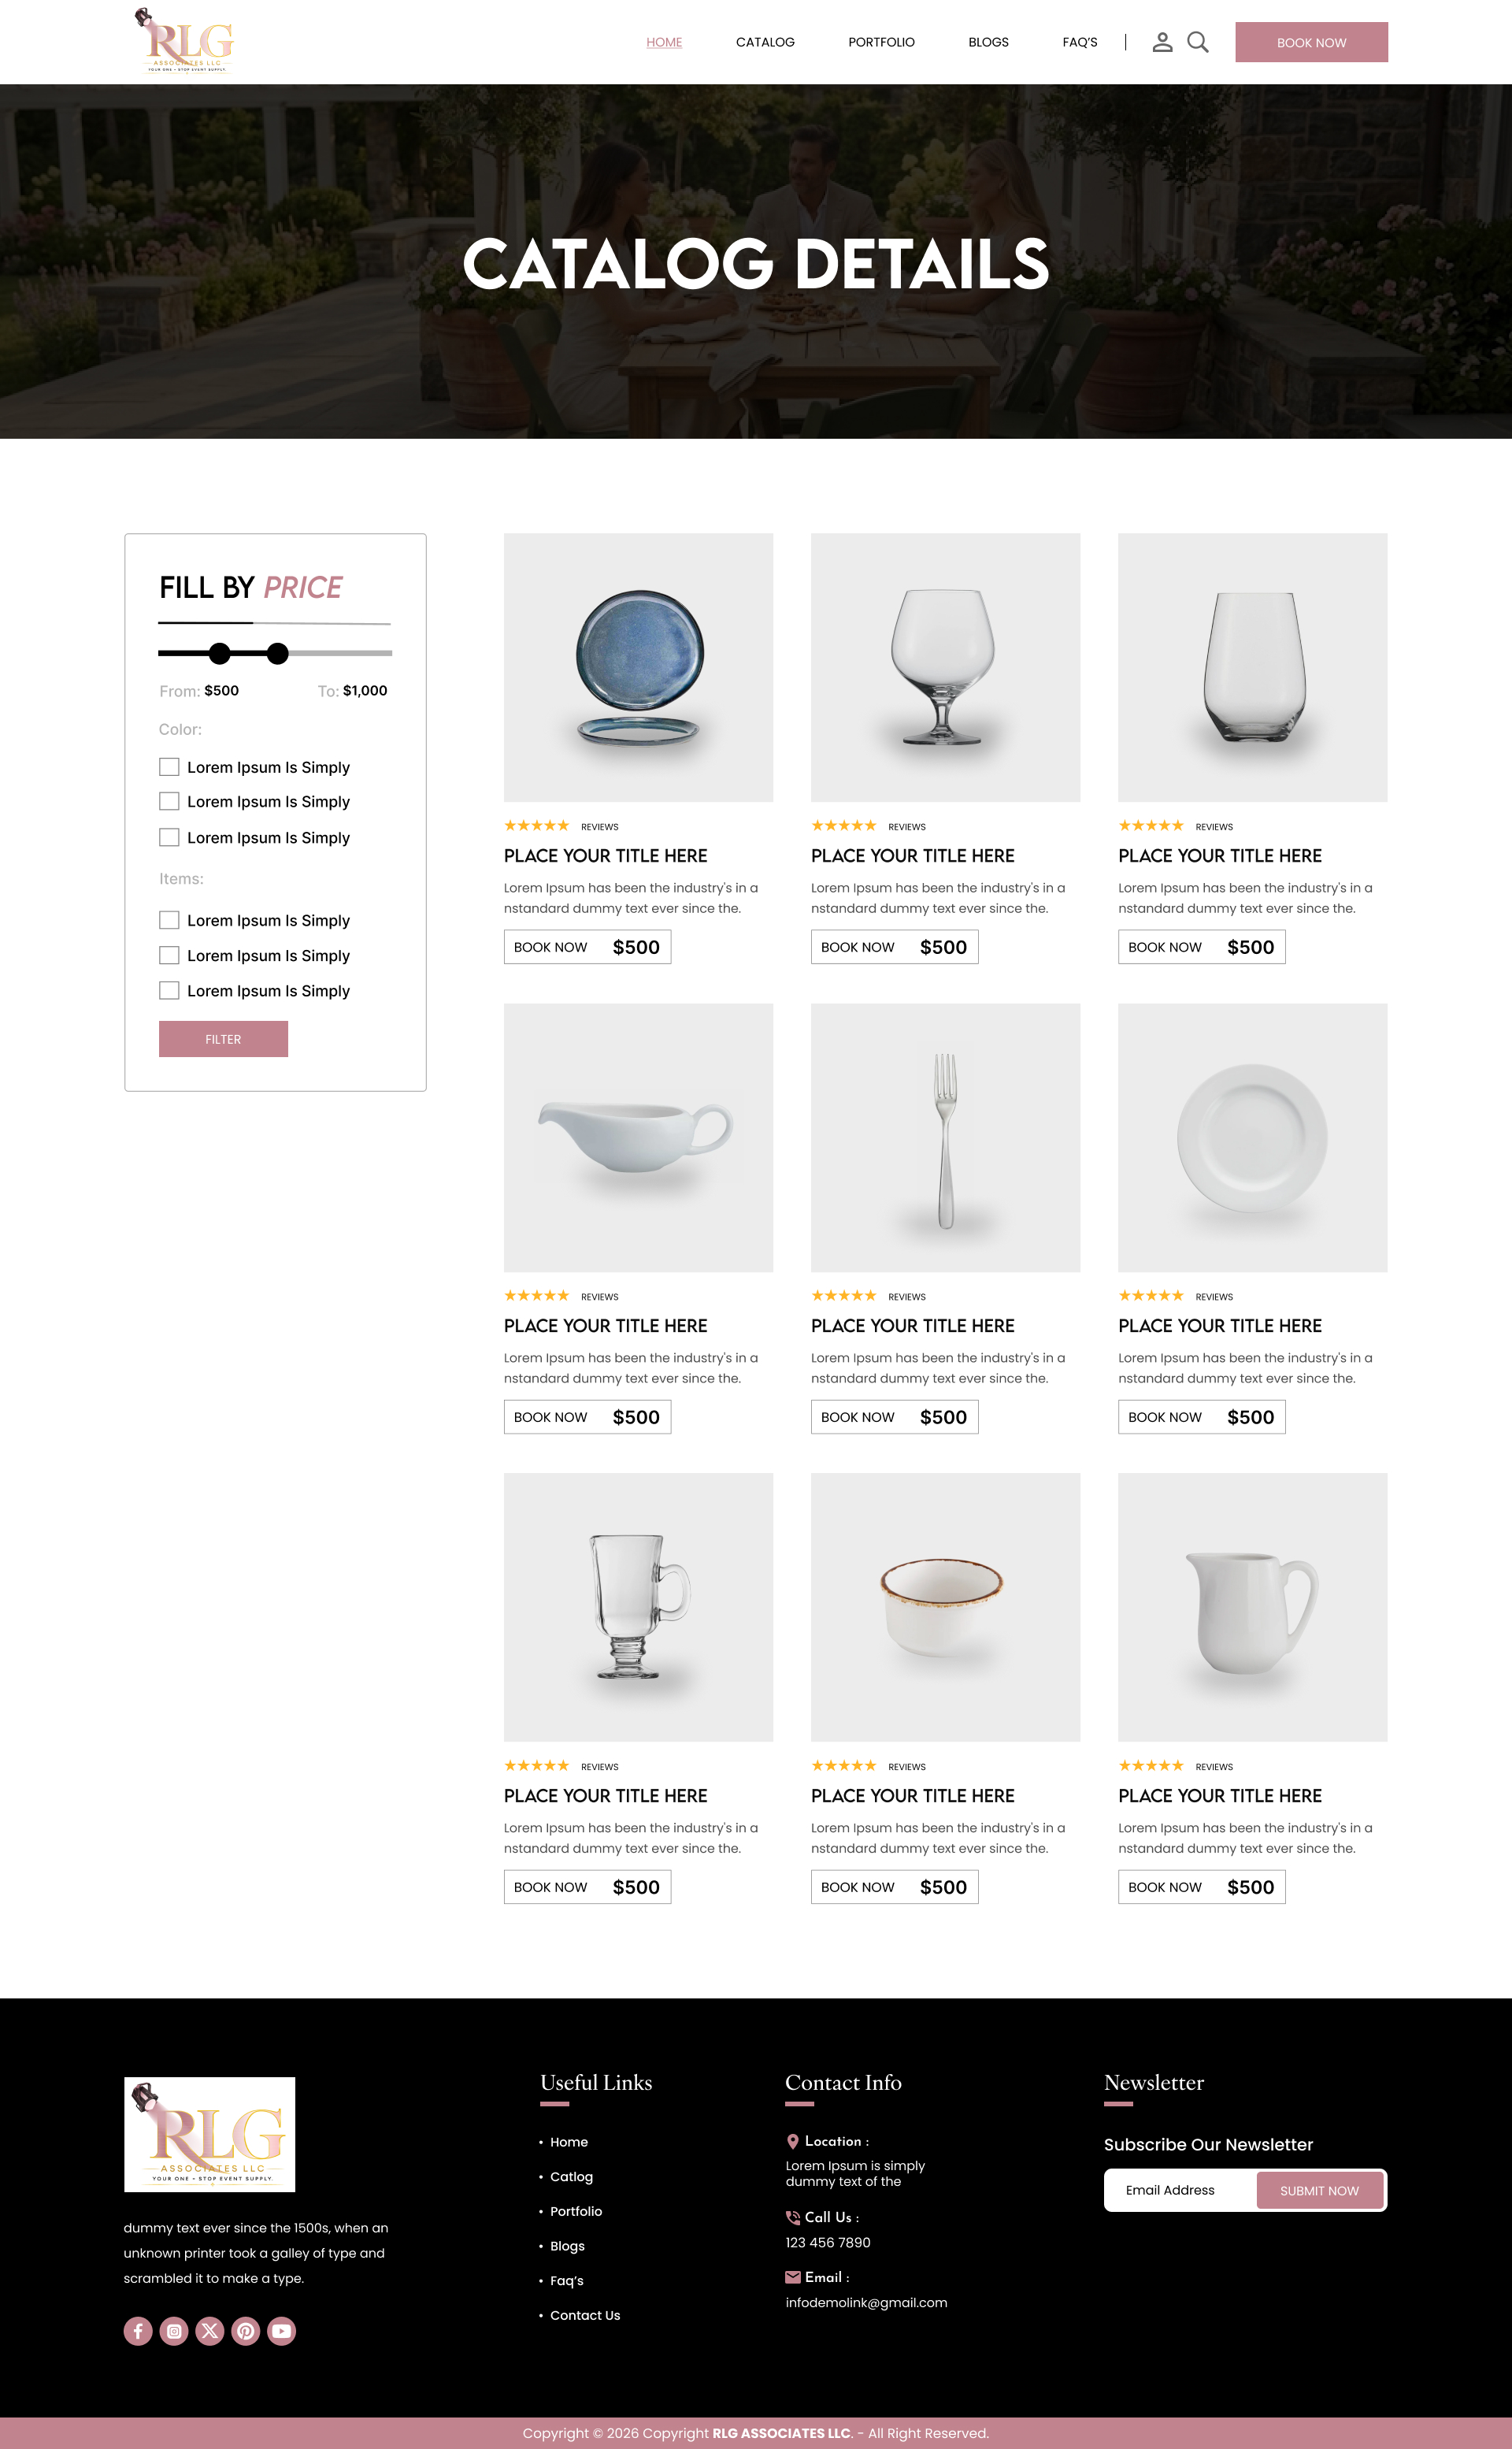Viewport: 1512px width, 2449px height.
Task: Focus the Email Address newsletter field
Action: point(1180,2190)
